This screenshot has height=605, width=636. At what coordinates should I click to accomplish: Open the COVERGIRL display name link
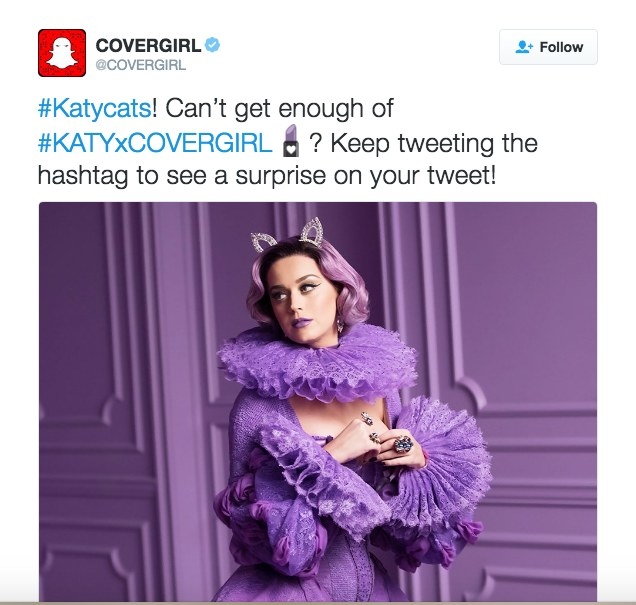tap(148, 45)
